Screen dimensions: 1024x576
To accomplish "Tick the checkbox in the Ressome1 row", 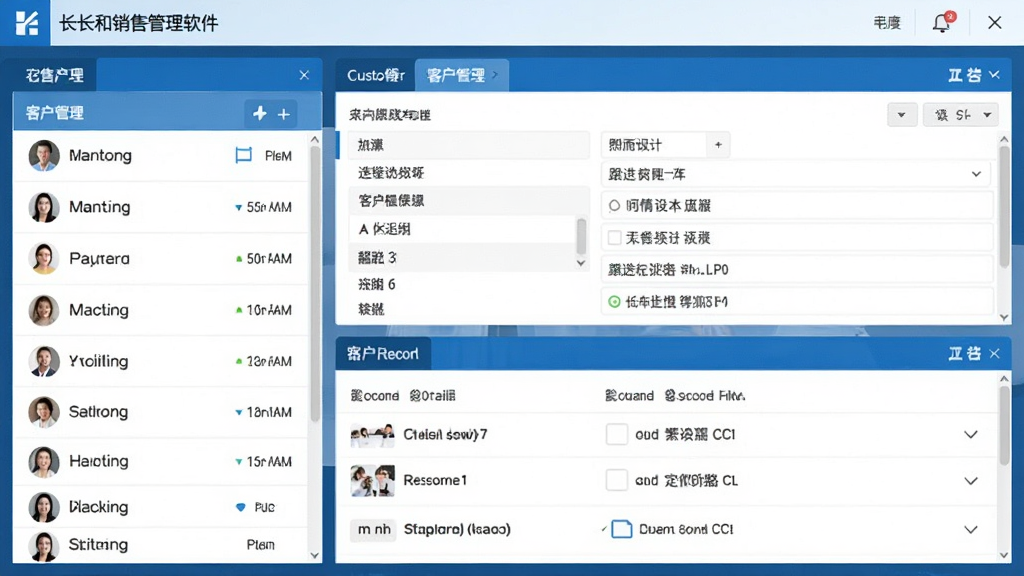I will [616, 481].
